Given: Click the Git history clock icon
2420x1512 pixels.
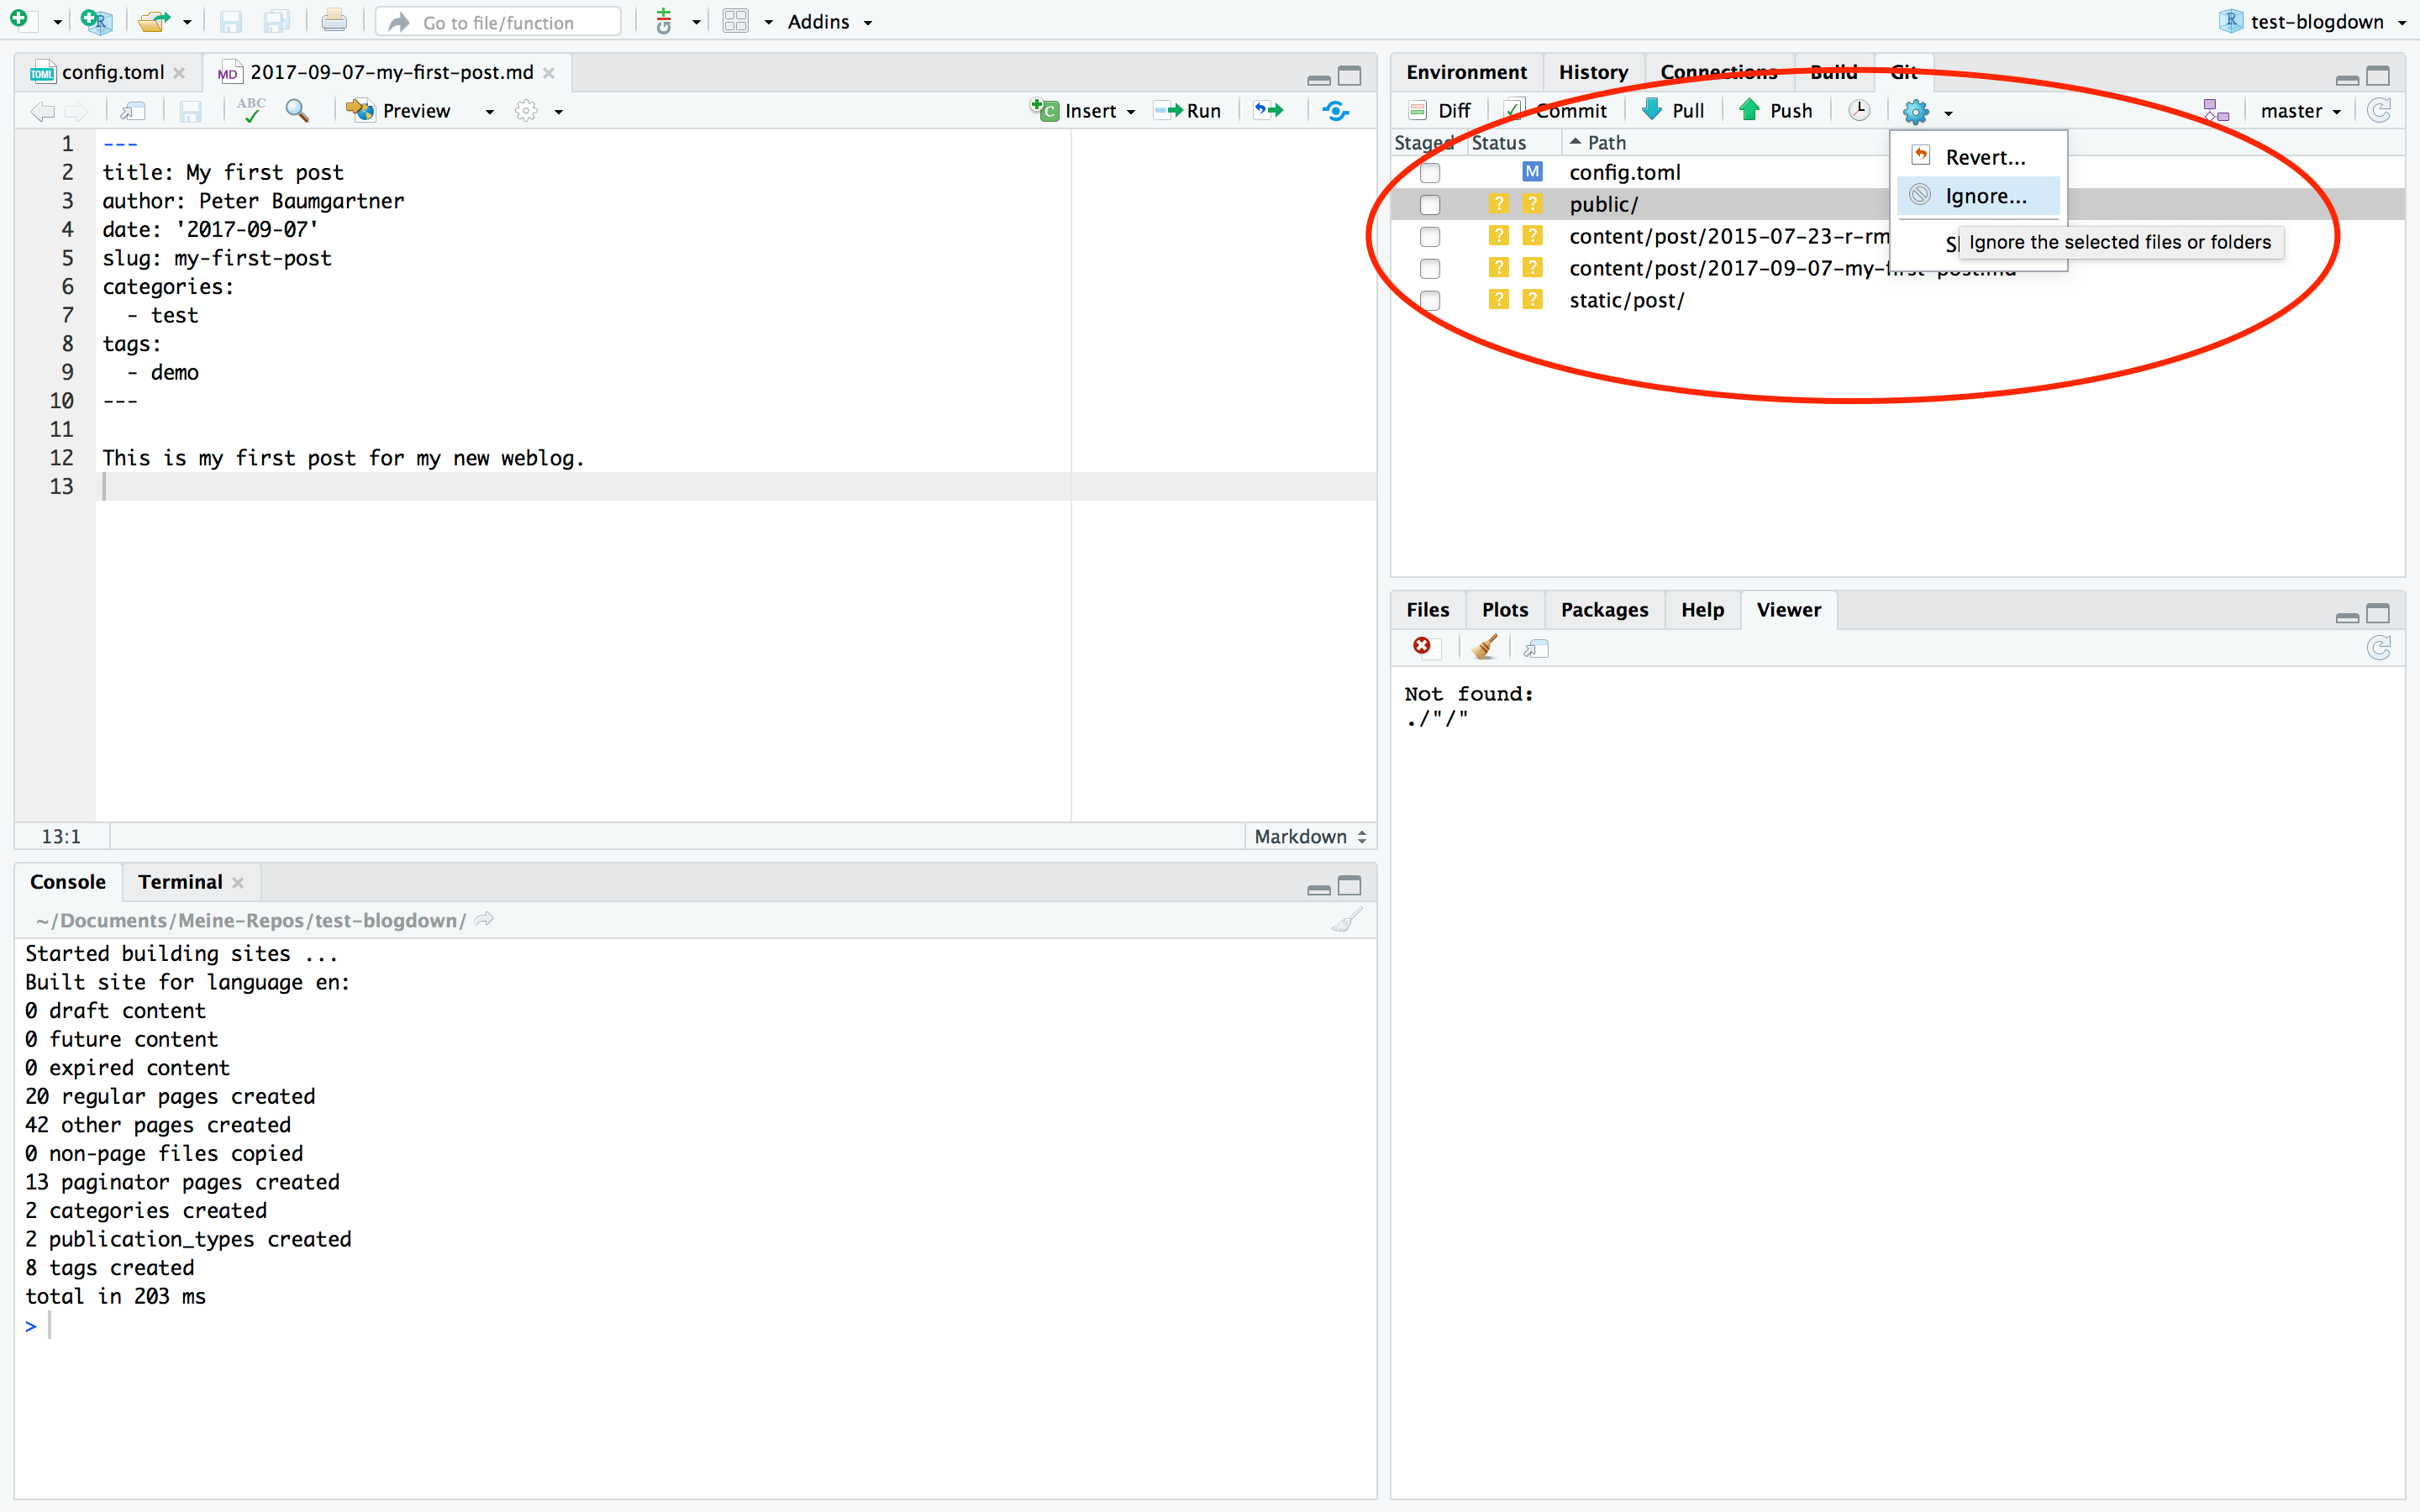Looking at the screenshot, I should tap(1859, 110).
